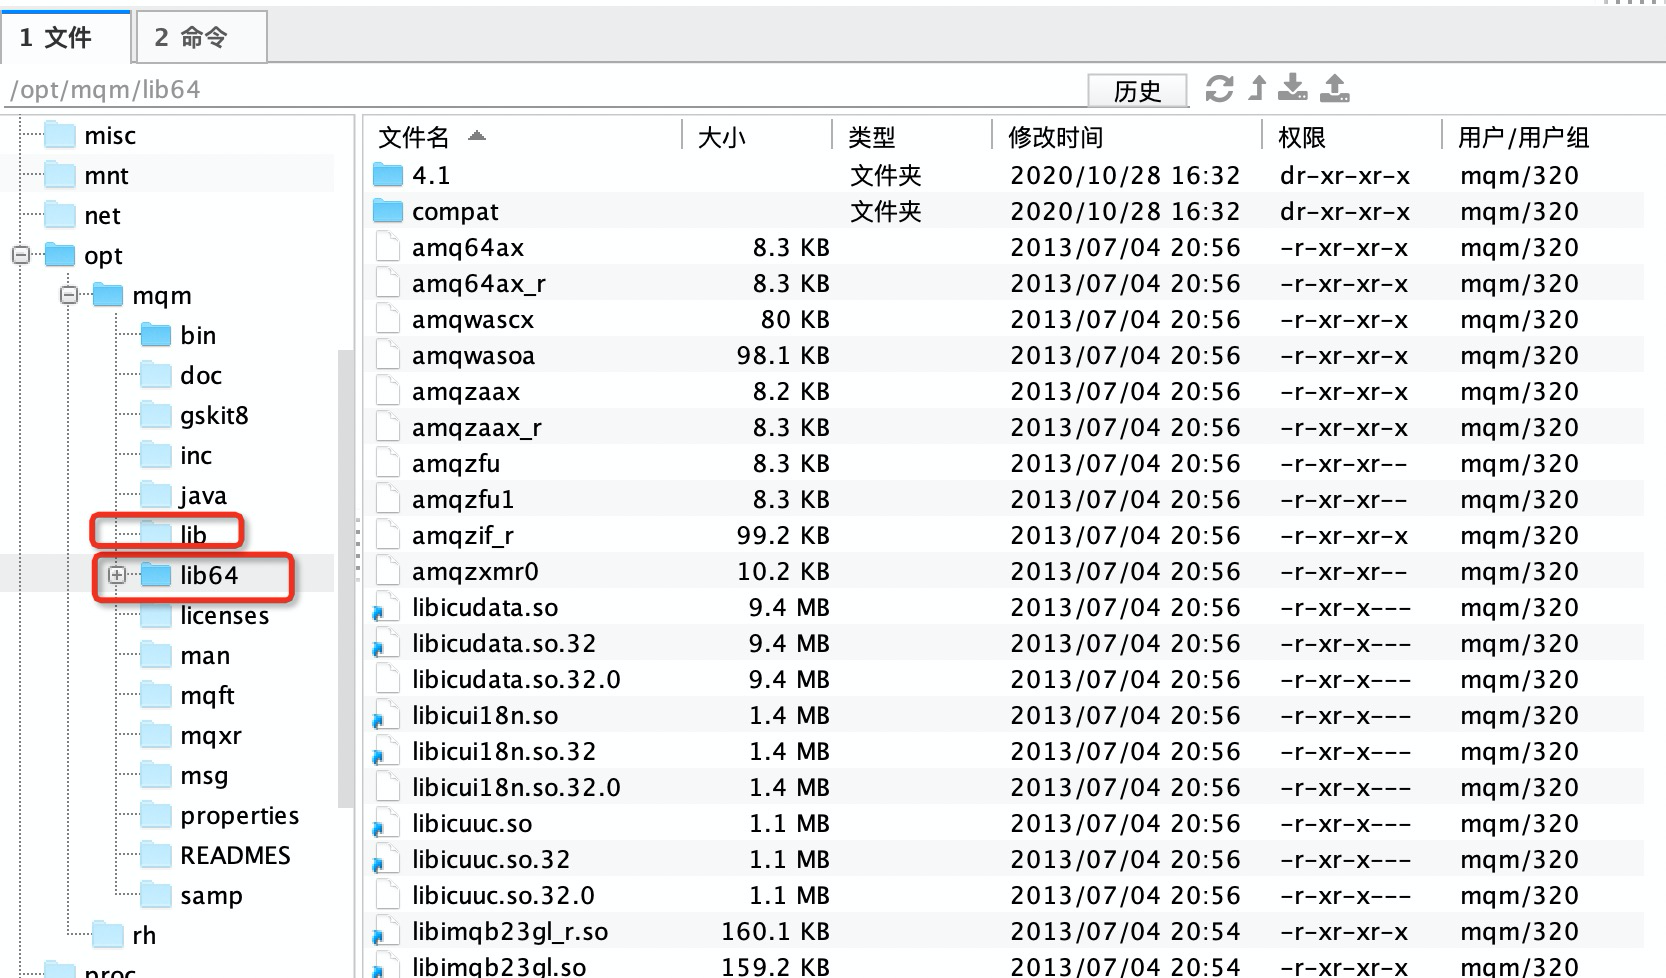This screenshot has width=1666, height=978.
Task: Click the up-arrow icon to go to parent directory
Action: (1256, 89)
